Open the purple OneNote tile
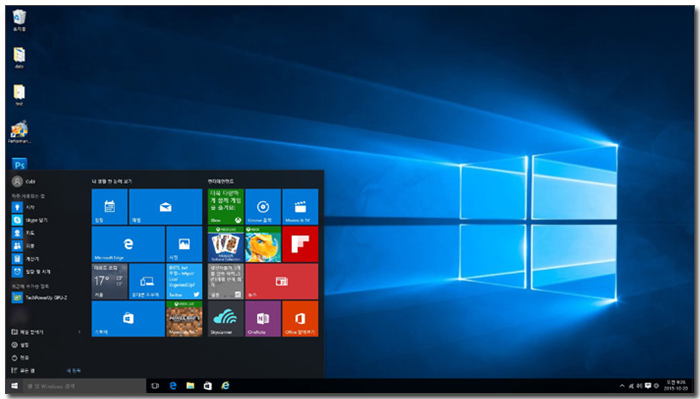Screen dimensions: 700x399 (263, 319)
